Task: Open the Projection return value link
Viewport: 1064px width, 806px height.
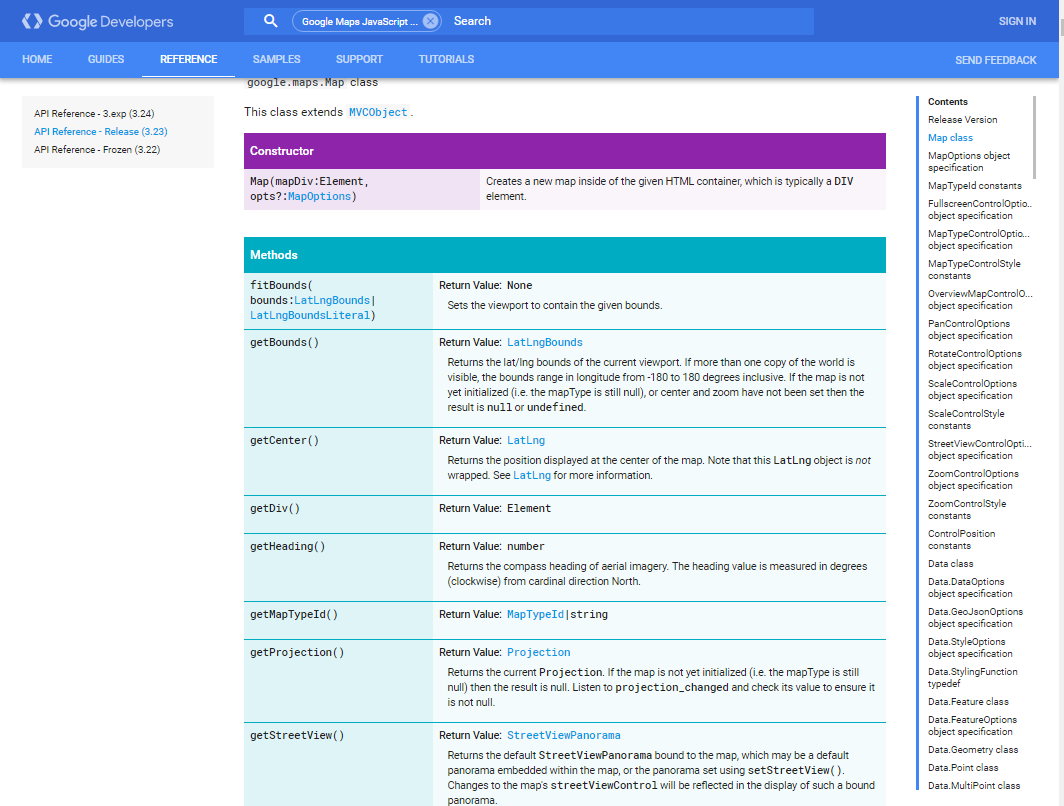Action: point(538,652)
